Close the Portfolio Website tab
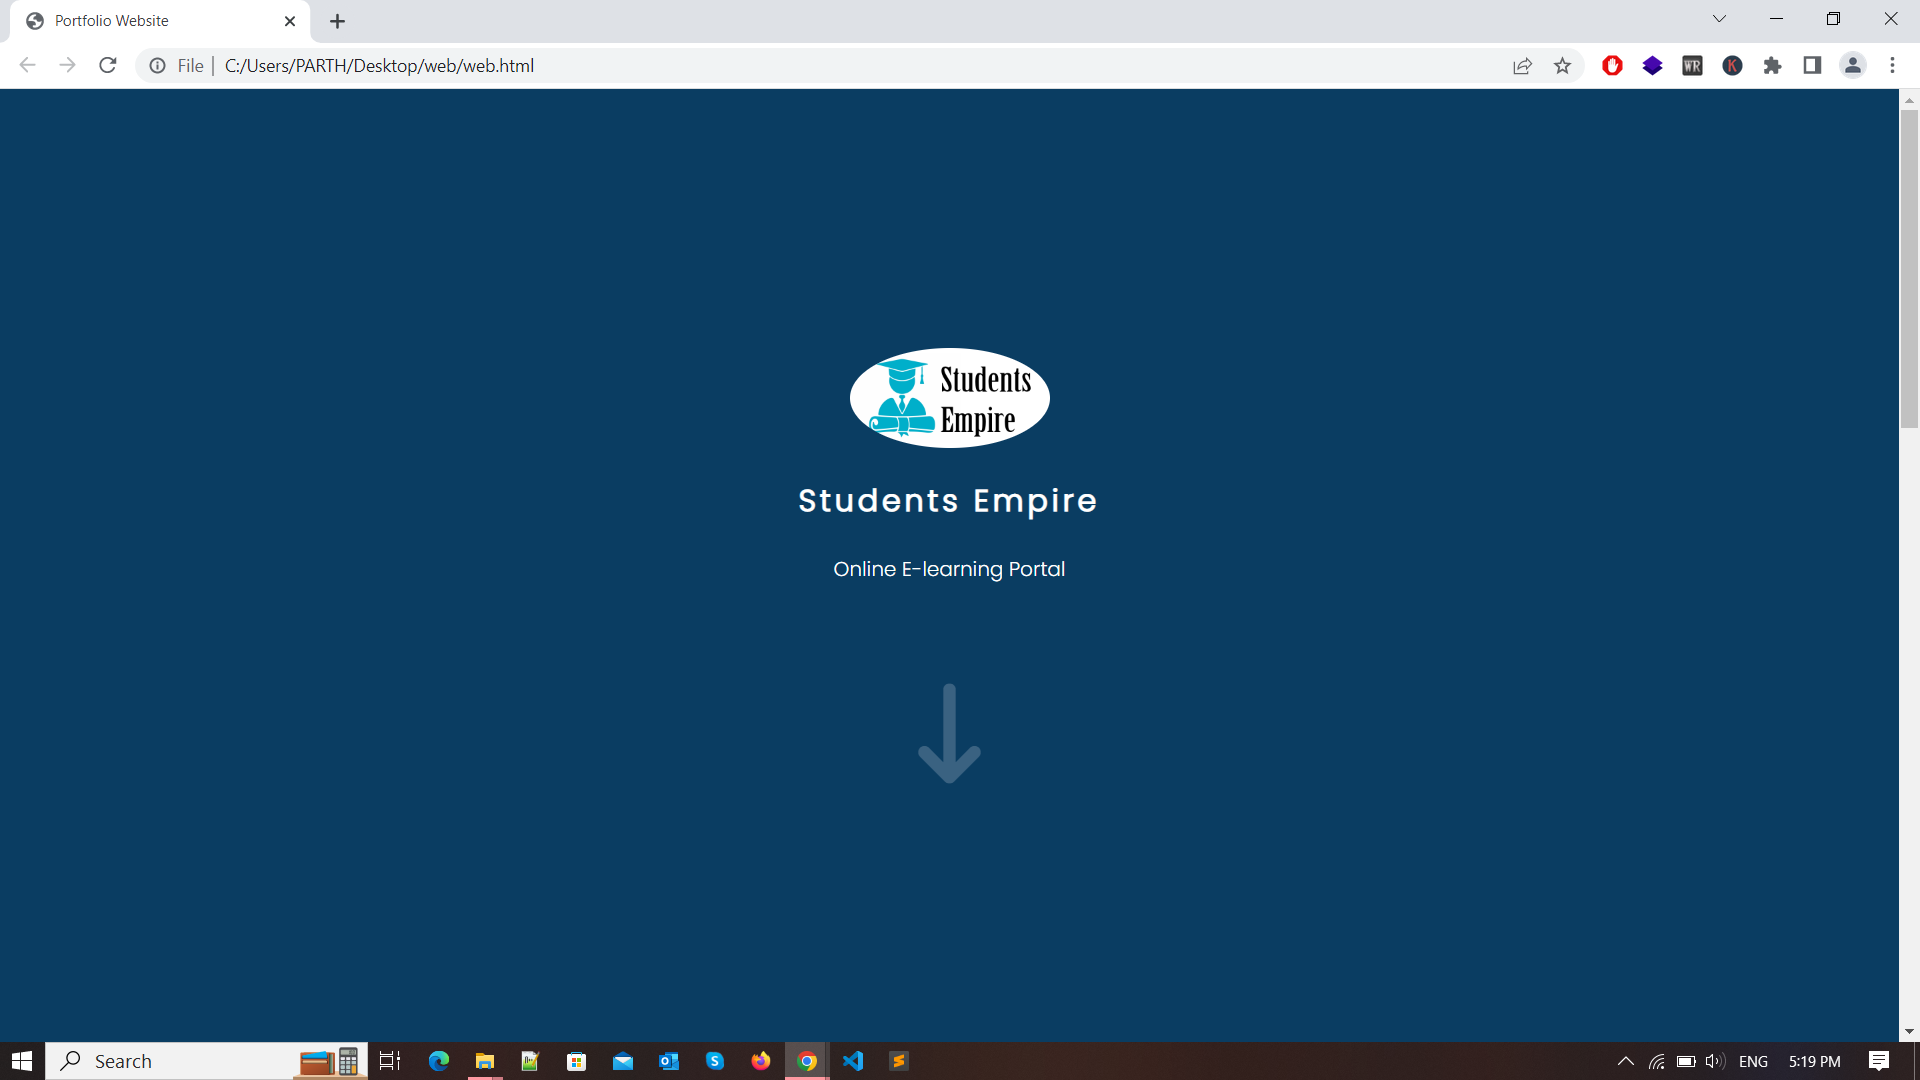The width and height of the screenshot is (1920, 1080). tap(290, 21)
